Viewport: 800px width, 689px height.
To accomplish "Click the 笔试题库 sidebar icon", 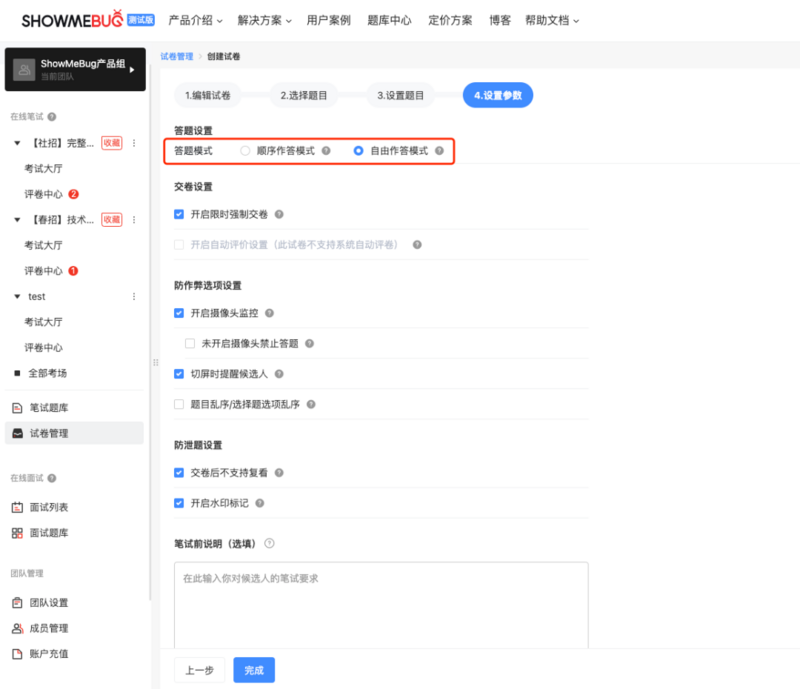I will (17, 408).
